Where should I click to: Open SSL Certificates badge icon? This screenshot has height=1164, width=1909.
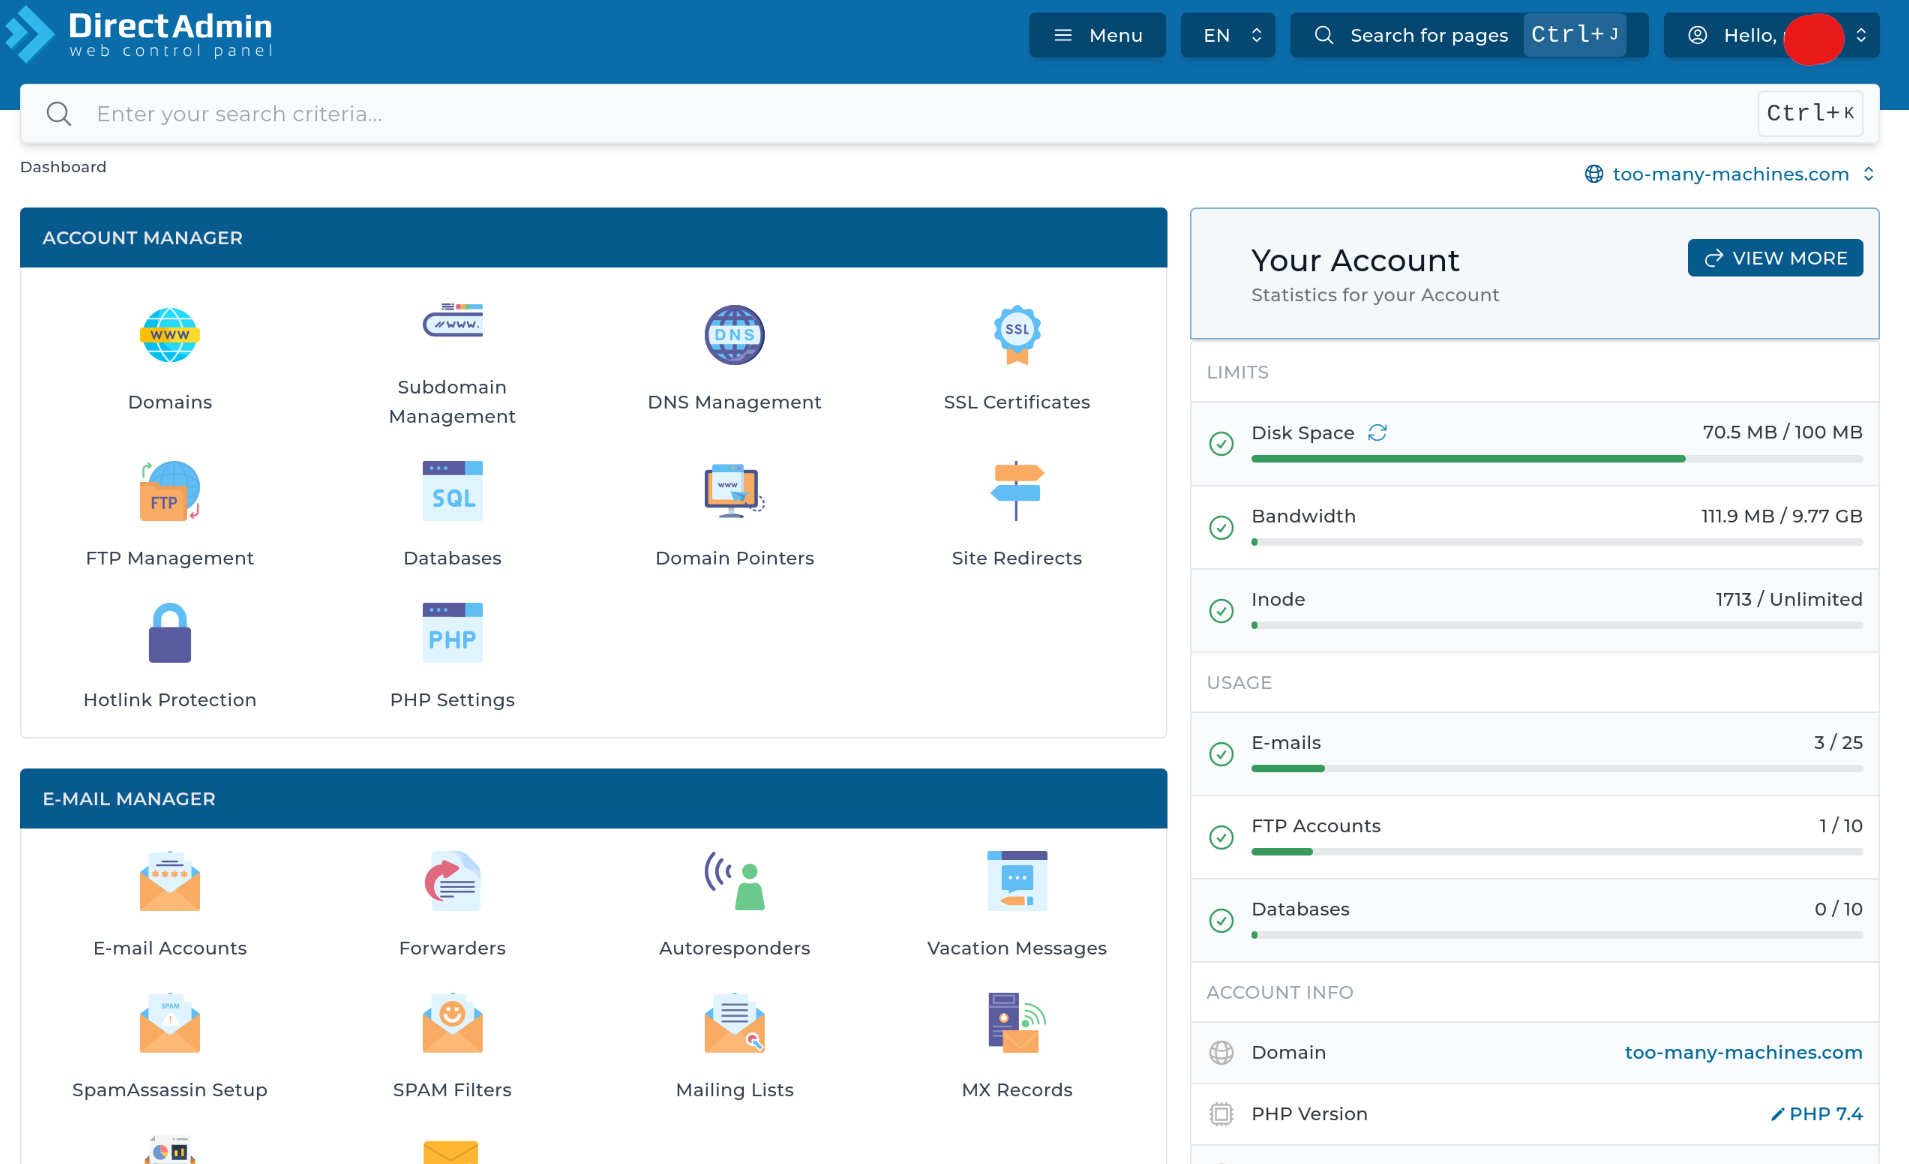(1017, 335)
